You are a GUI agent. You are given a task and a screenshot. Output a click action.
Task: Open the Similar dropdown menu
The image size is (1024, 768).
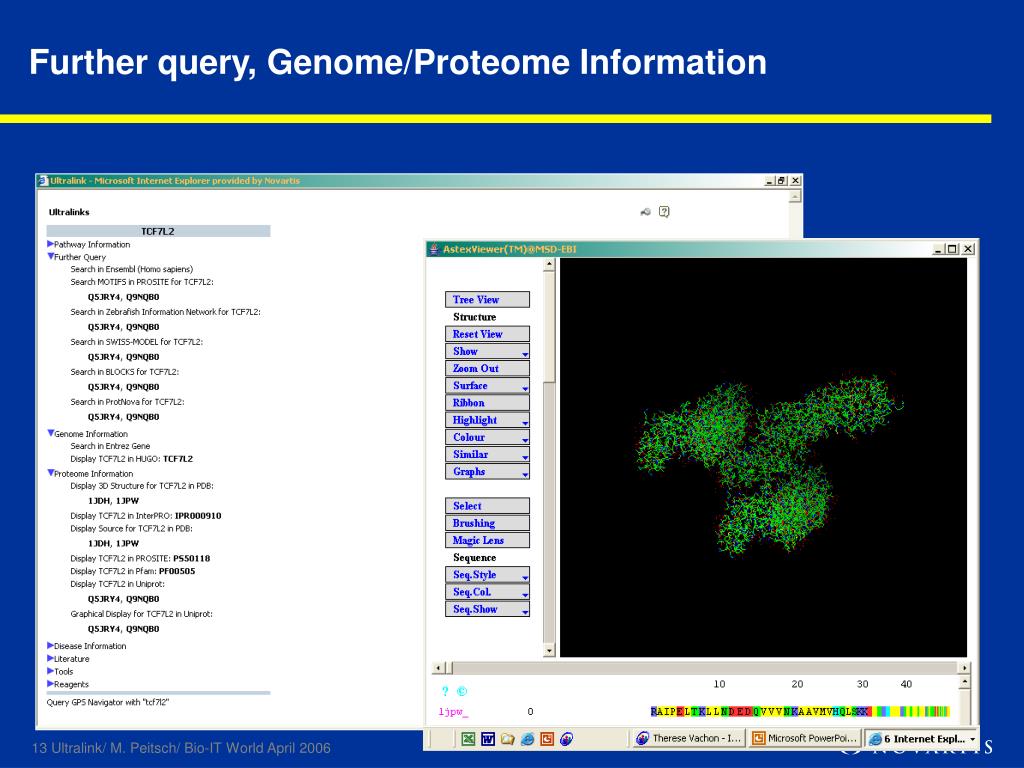(487, 455)
